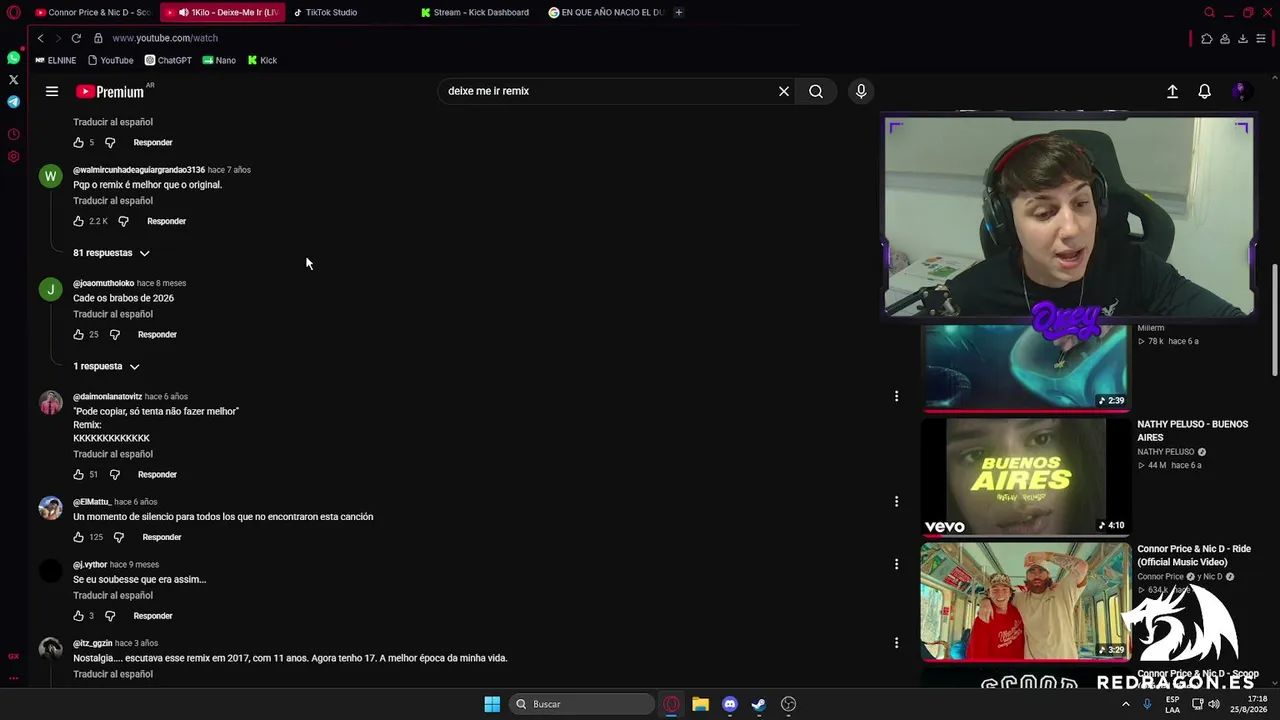Open Steam from the taskbar

[x=759, y=704]
